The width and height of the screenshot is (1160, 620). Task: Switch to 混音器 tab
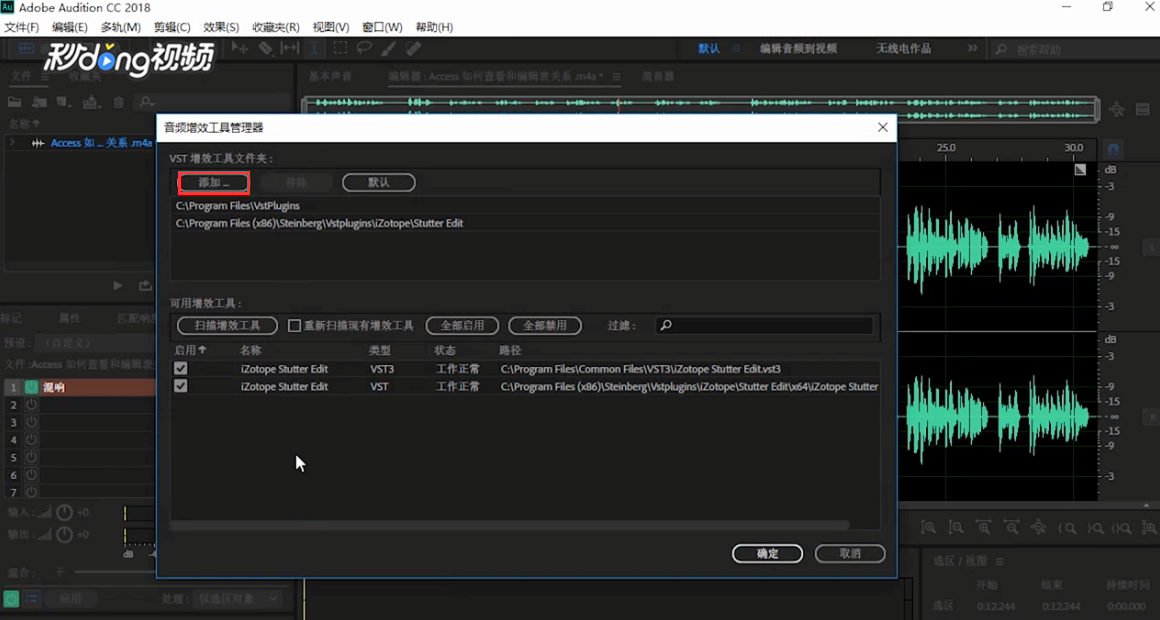pos(658,76)
